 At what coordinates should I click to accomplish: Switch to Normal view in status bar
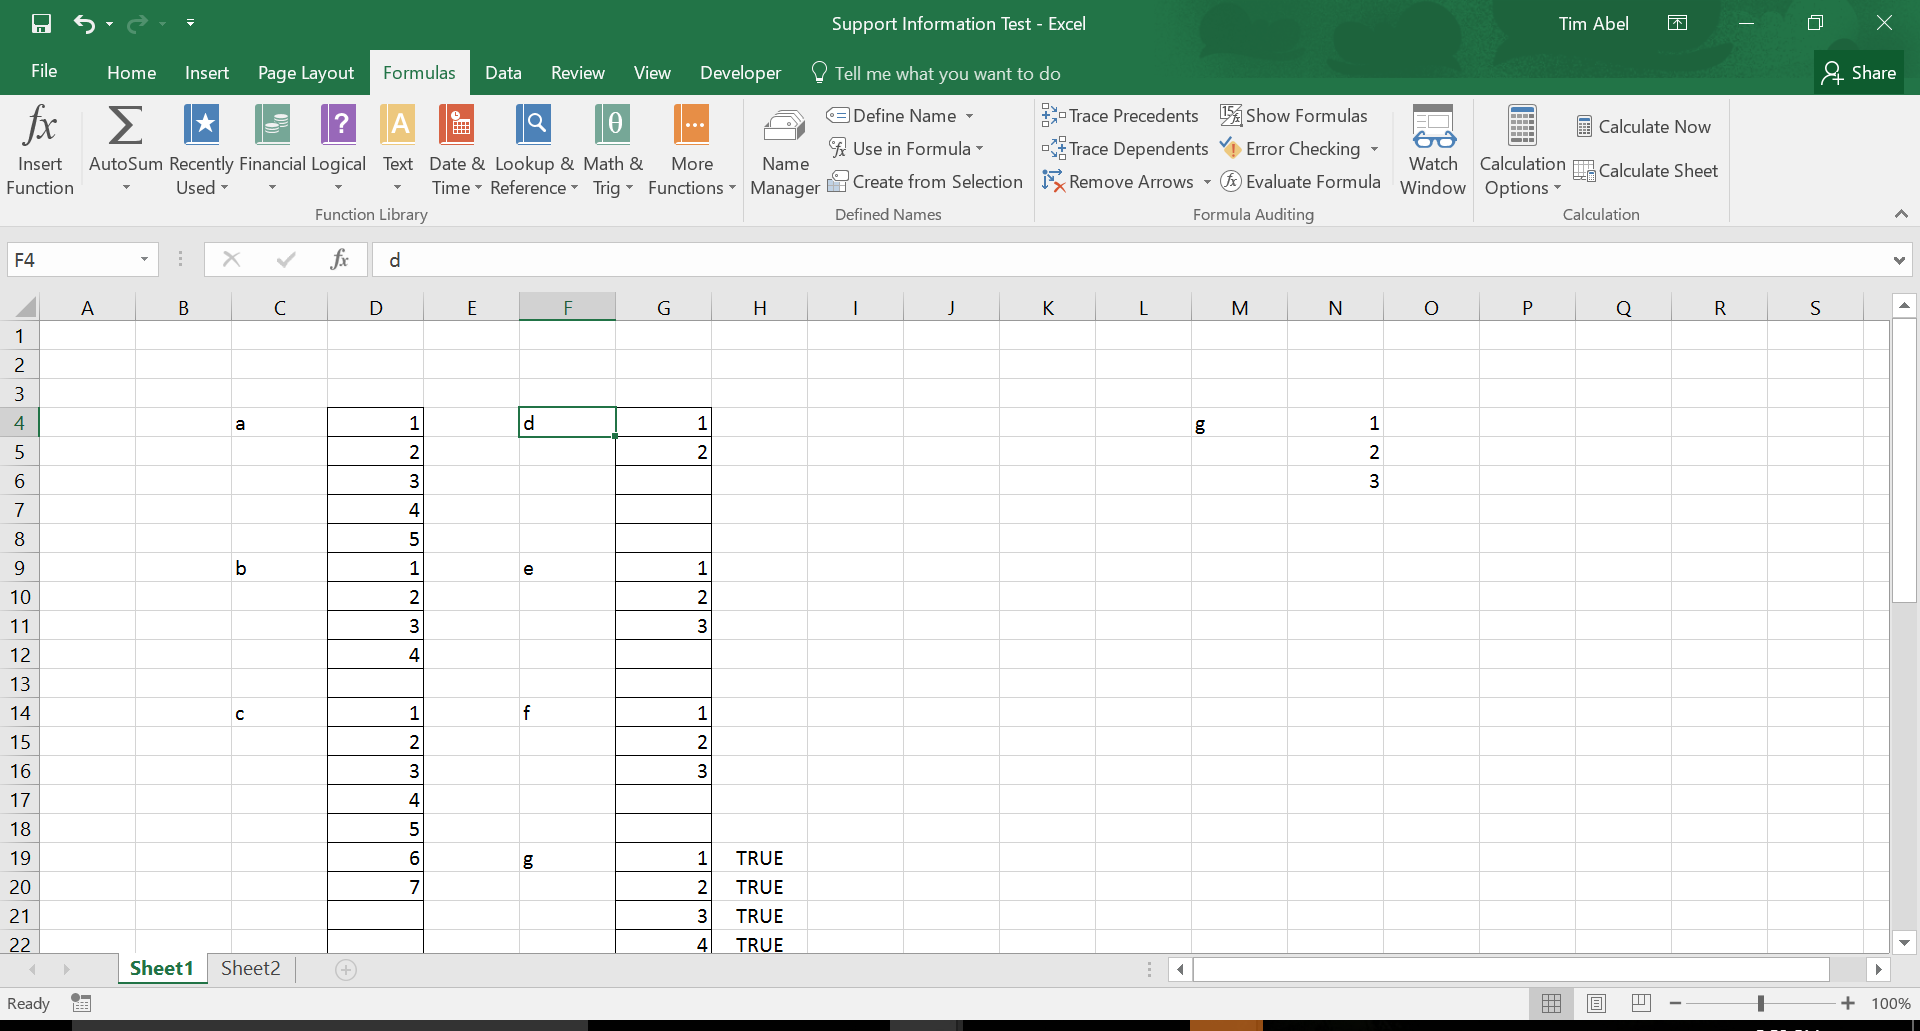1551,1003
